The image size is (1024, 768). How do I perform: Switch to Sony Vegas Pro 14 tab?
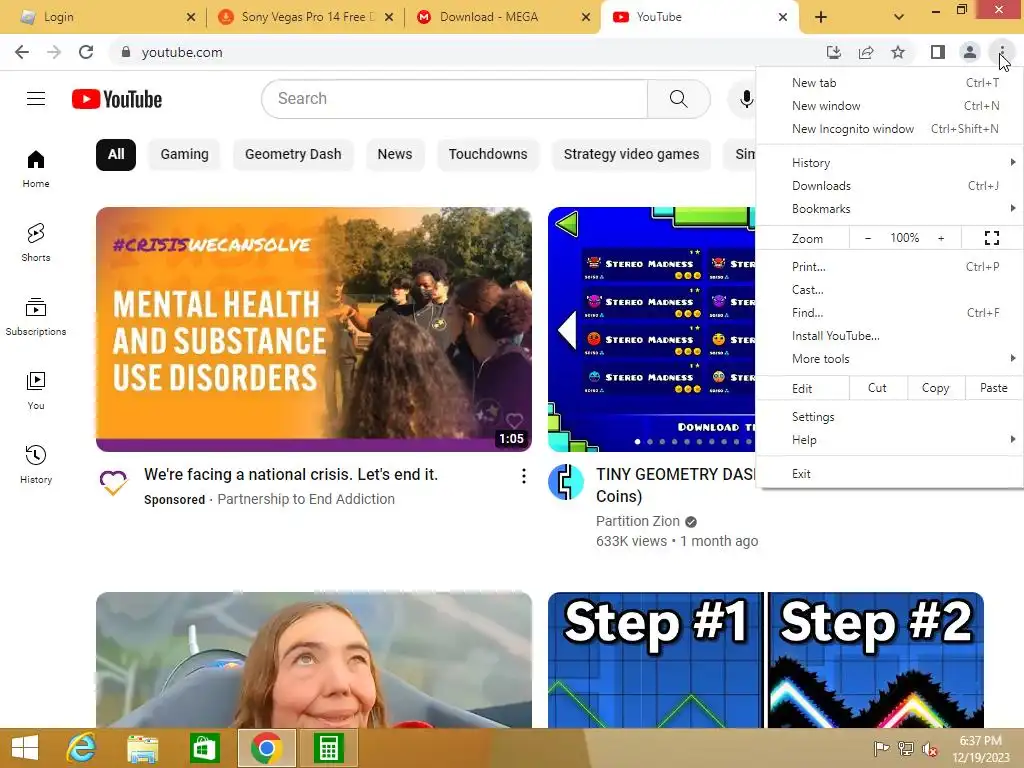coord(304,17)
